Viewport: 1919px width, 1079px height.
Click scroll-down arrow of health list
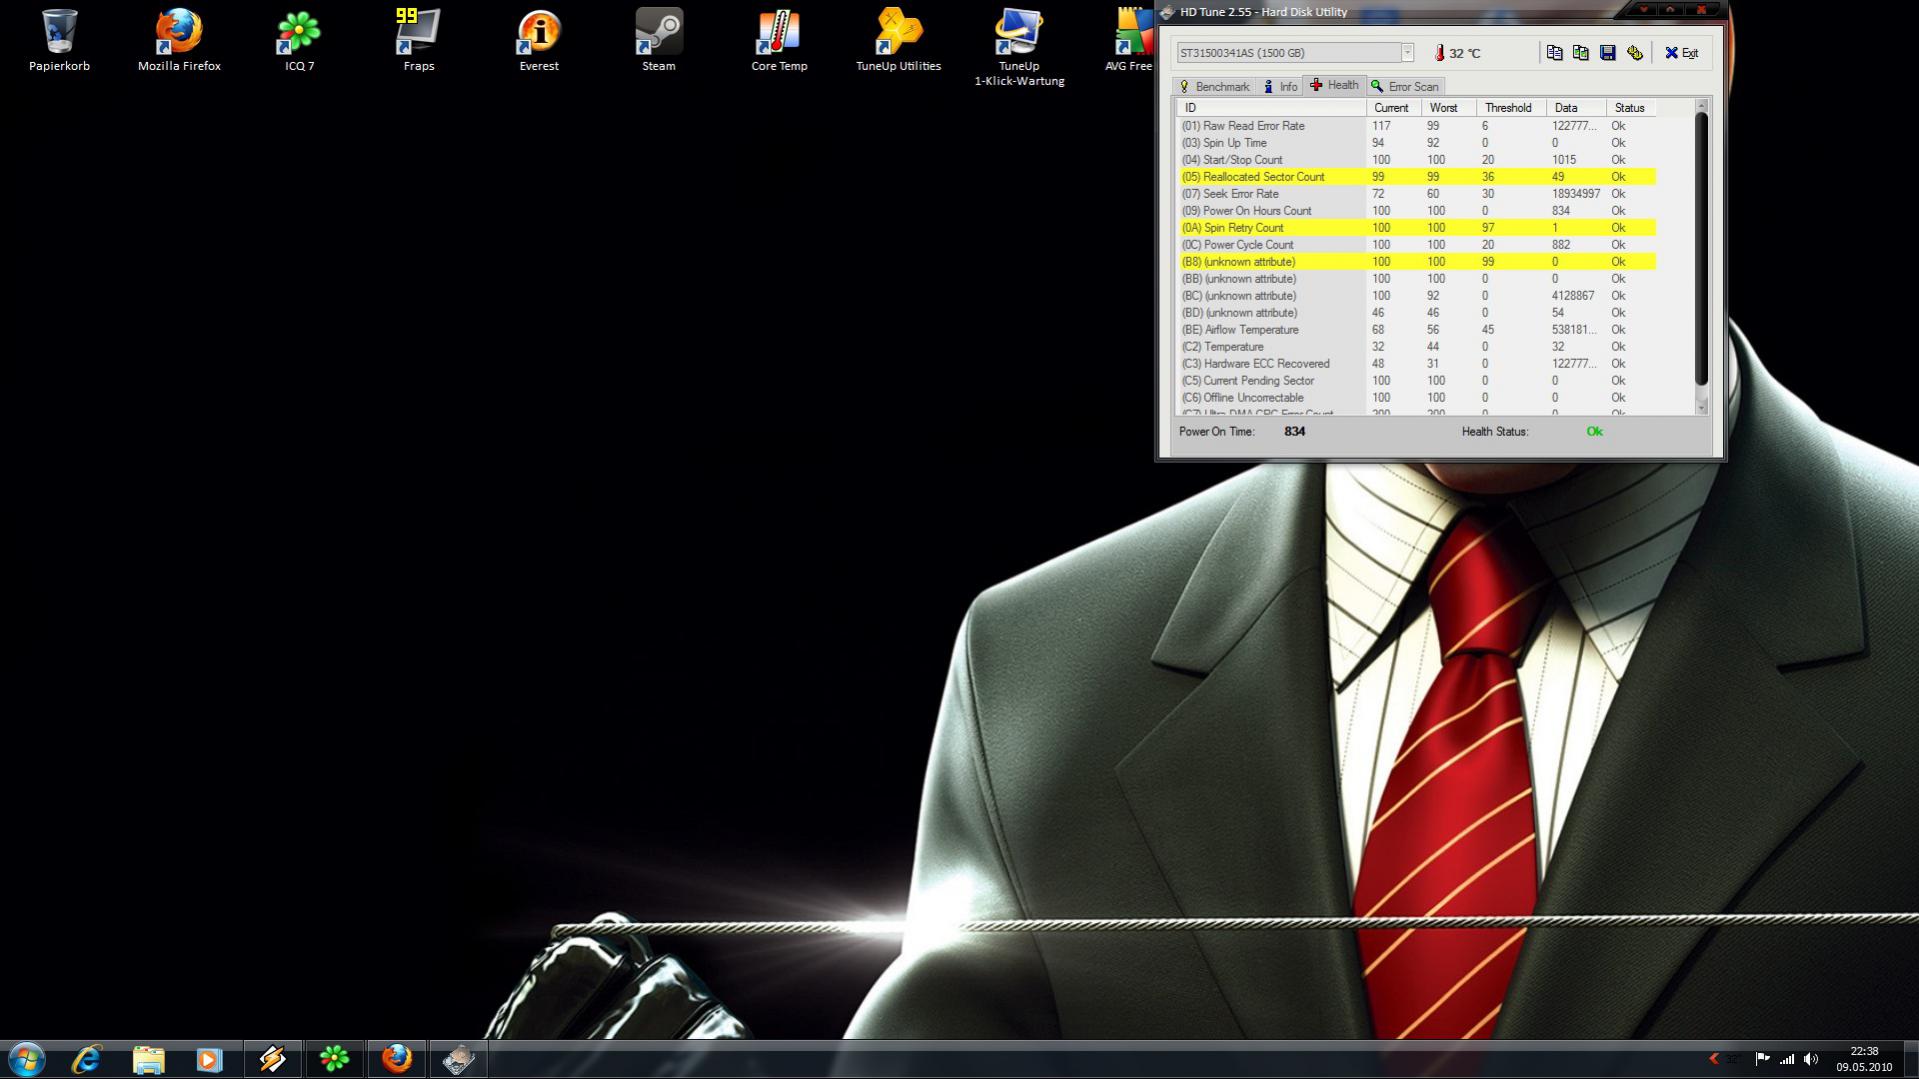1702,407
